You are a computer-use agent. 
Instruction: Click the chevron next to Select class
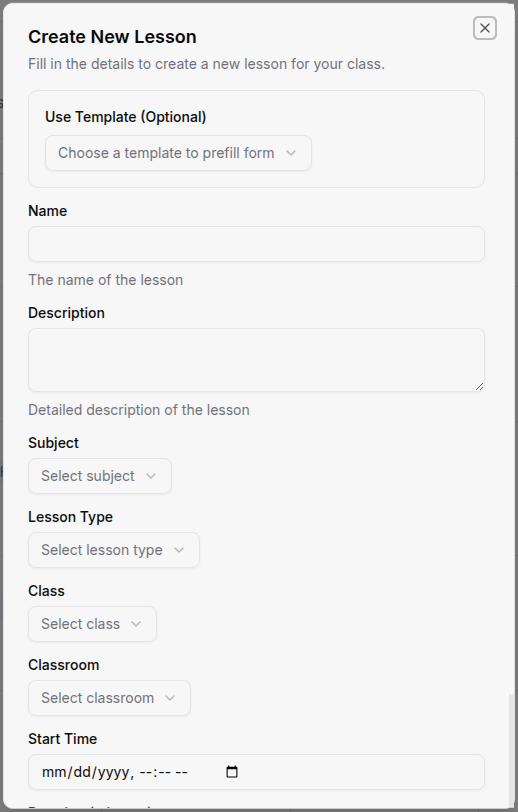click(136, 624)
